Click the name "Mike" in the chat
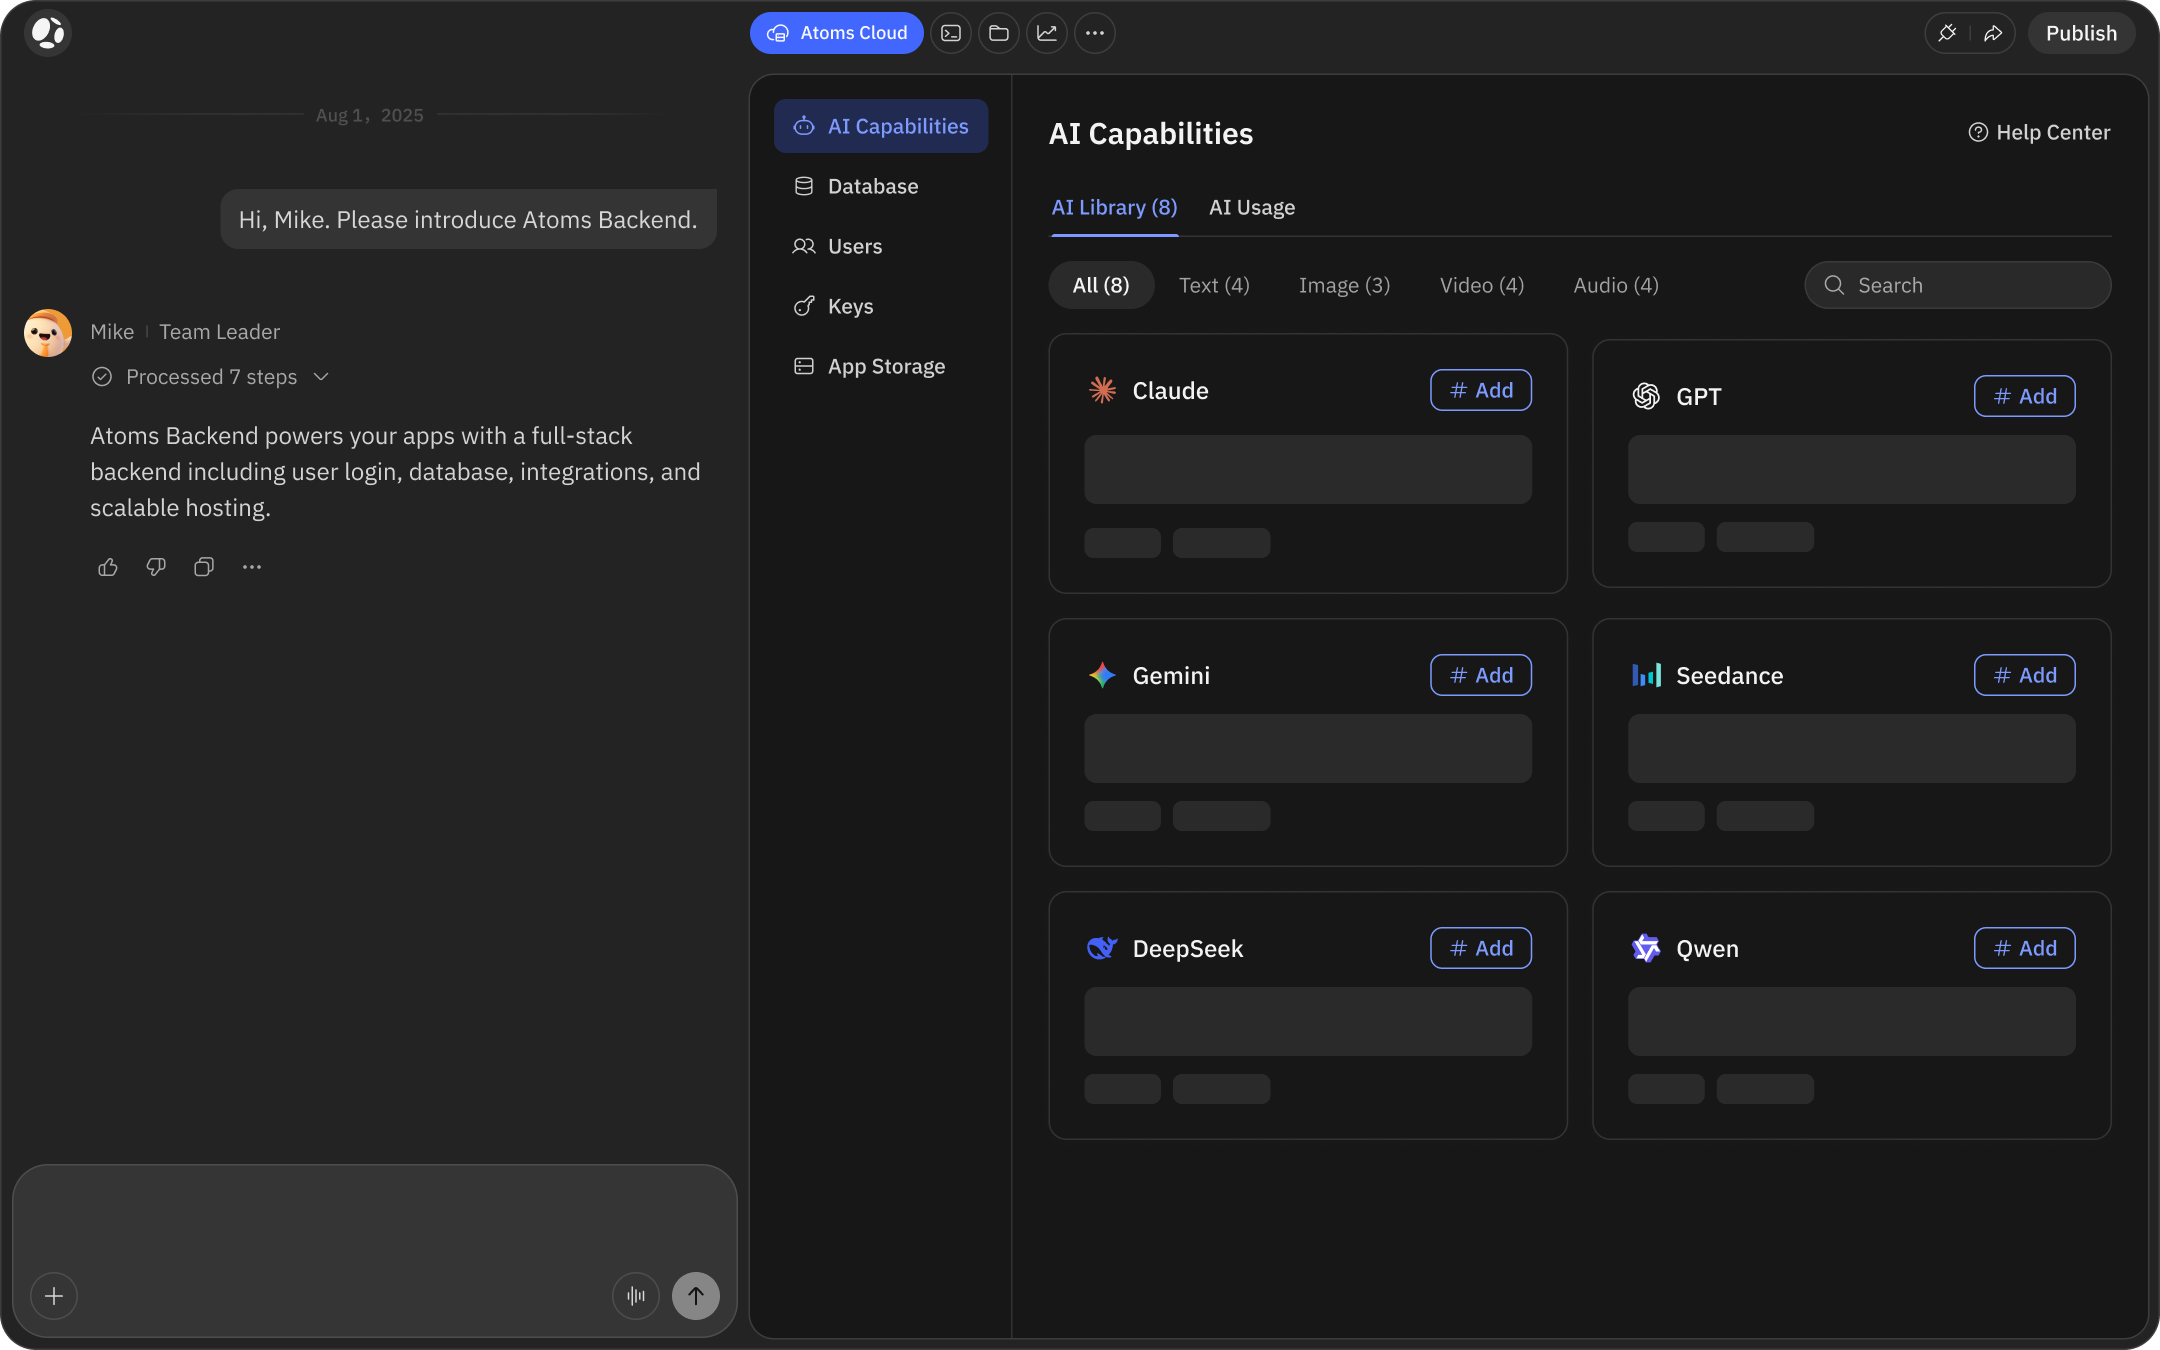 (112, 332)
